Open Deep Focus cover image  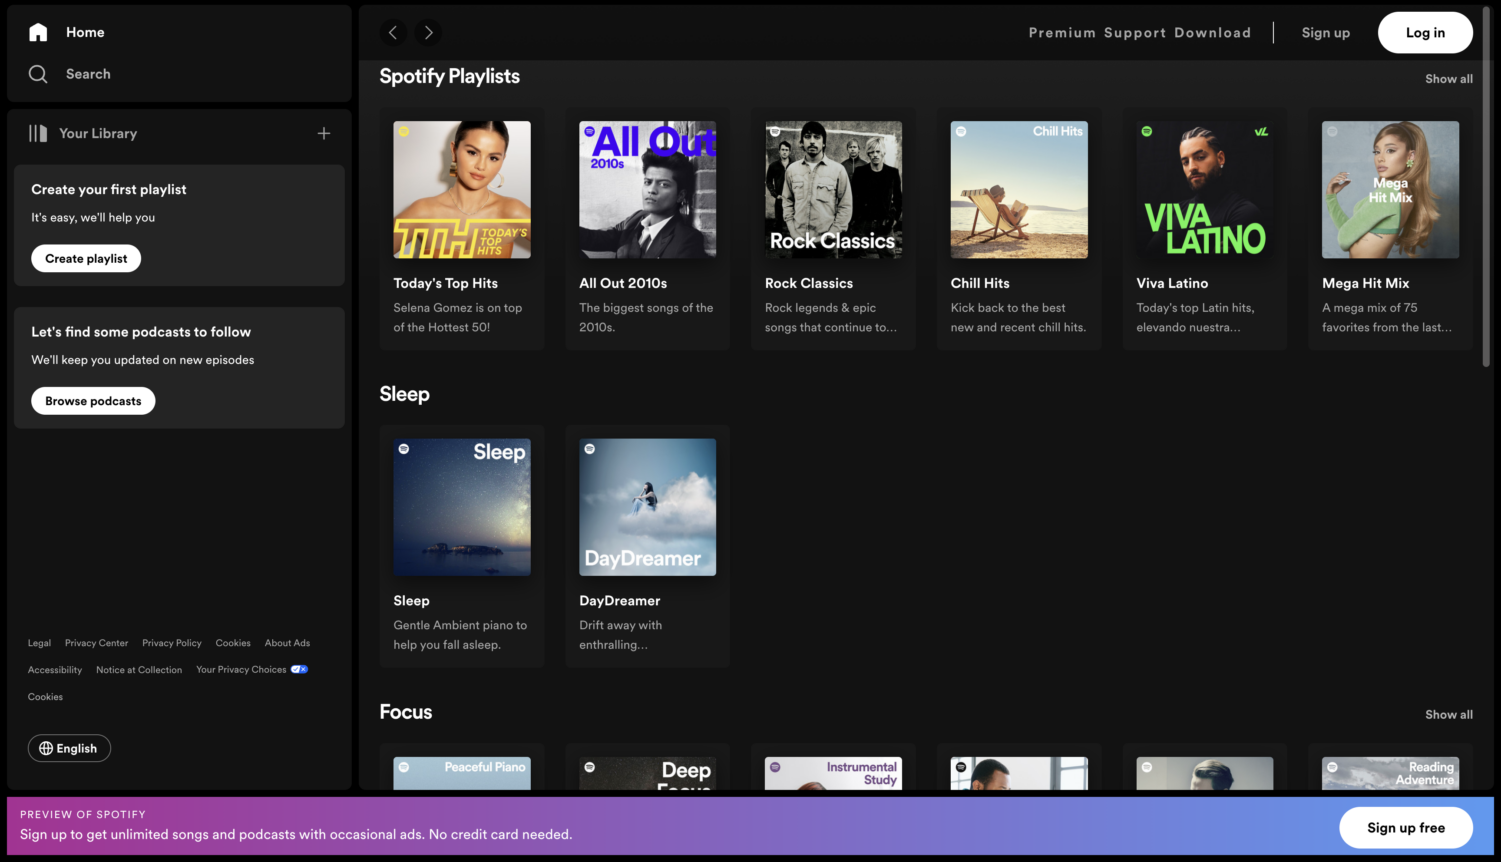click(x=648, y=773)
